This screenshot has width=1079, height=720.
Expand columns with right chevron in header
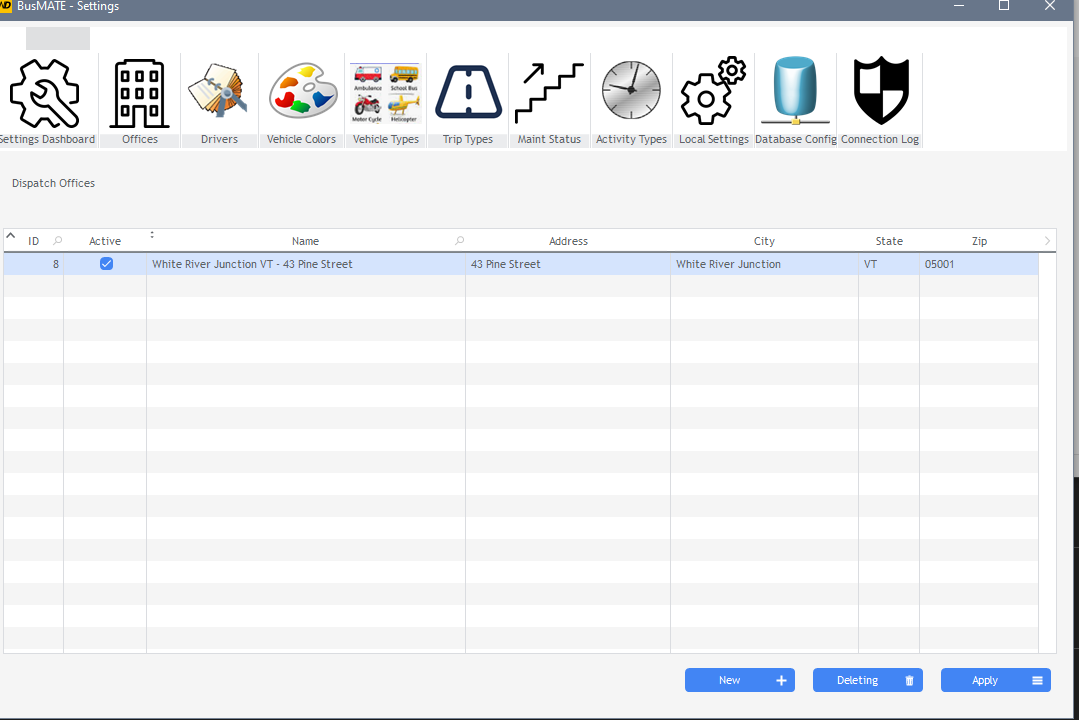pyautogui.click(x=1047, y=241)
